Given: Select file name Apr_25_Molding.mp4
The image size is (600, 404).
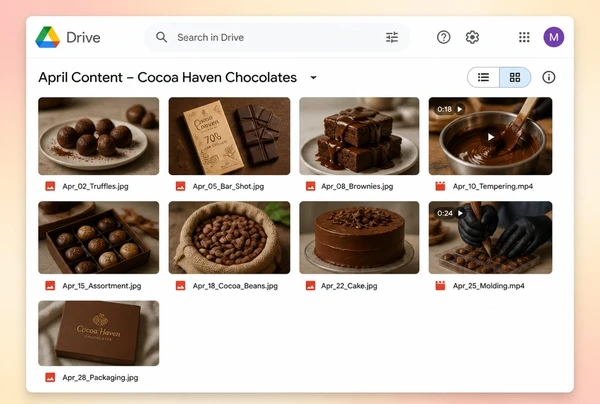Looking at the screenshot, I should coord(489,286).
